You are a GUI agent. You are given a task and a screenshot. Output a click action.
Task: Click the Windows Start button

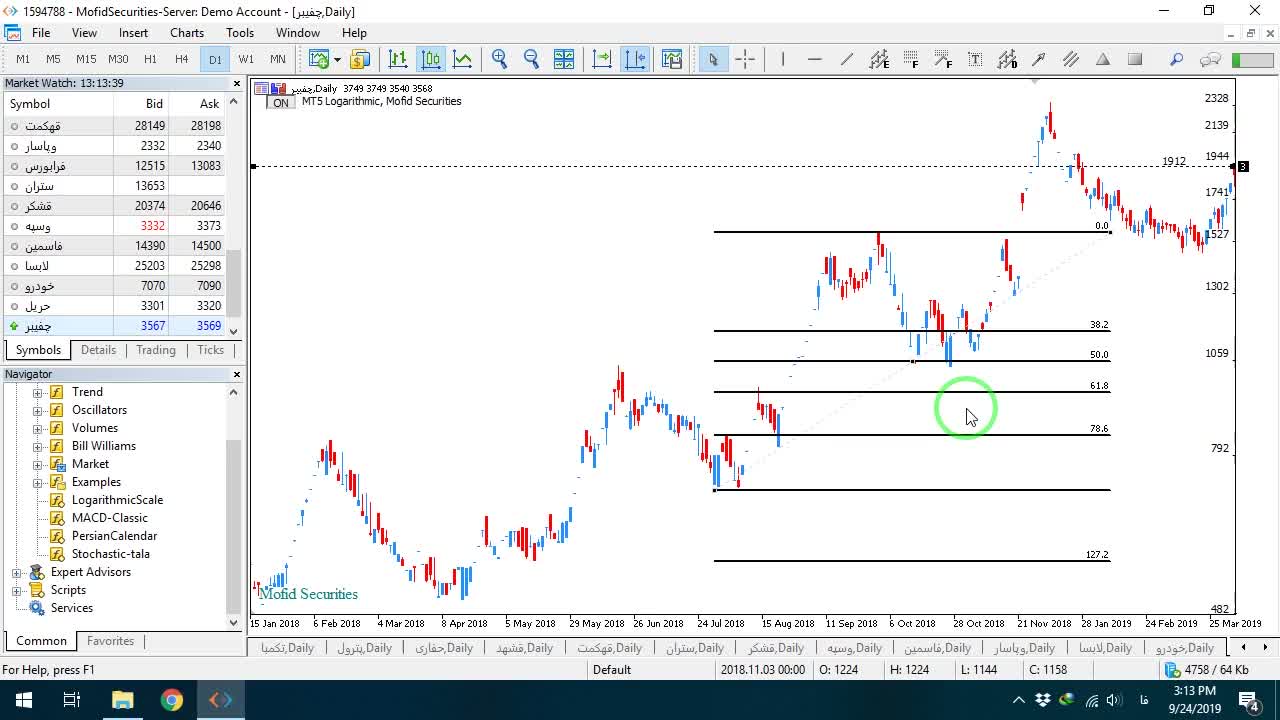pyautogui.click(x=23, y=700)
